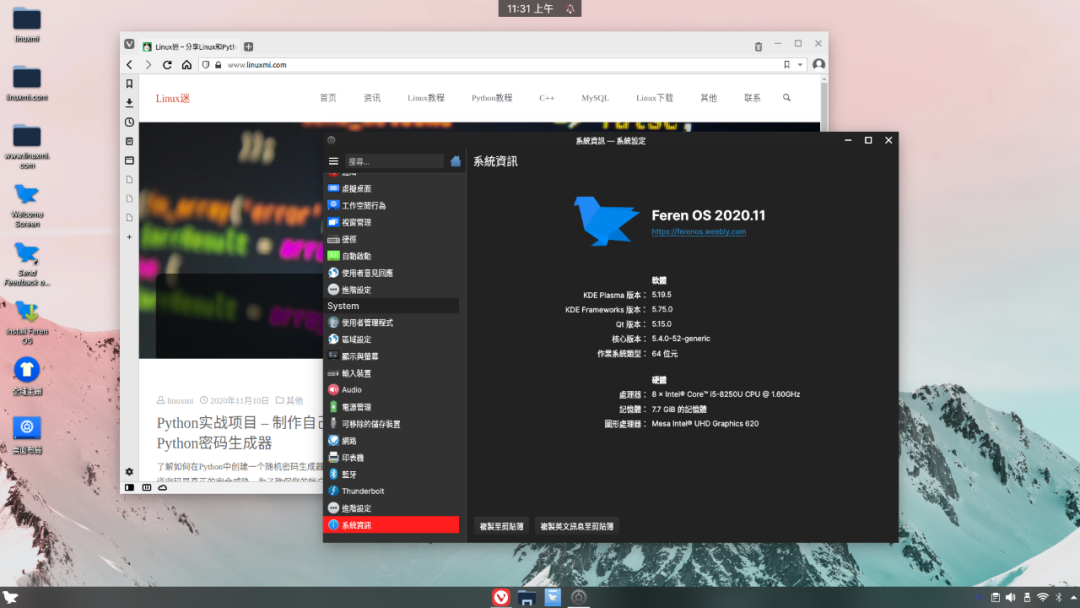Open Bookmarks panel in browser sidebar
Screen dimensions: 1080x608
(129, 84)
